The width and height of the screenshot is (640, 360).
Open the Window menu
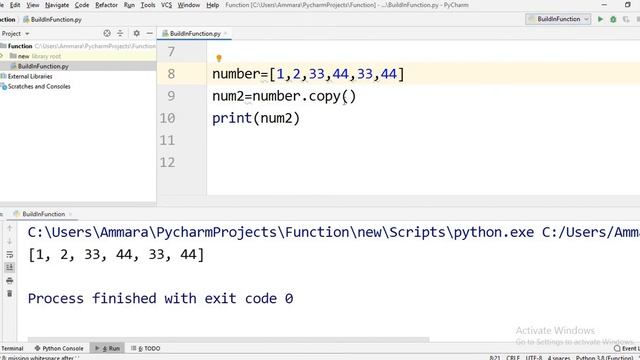click(x=189, y=5)
